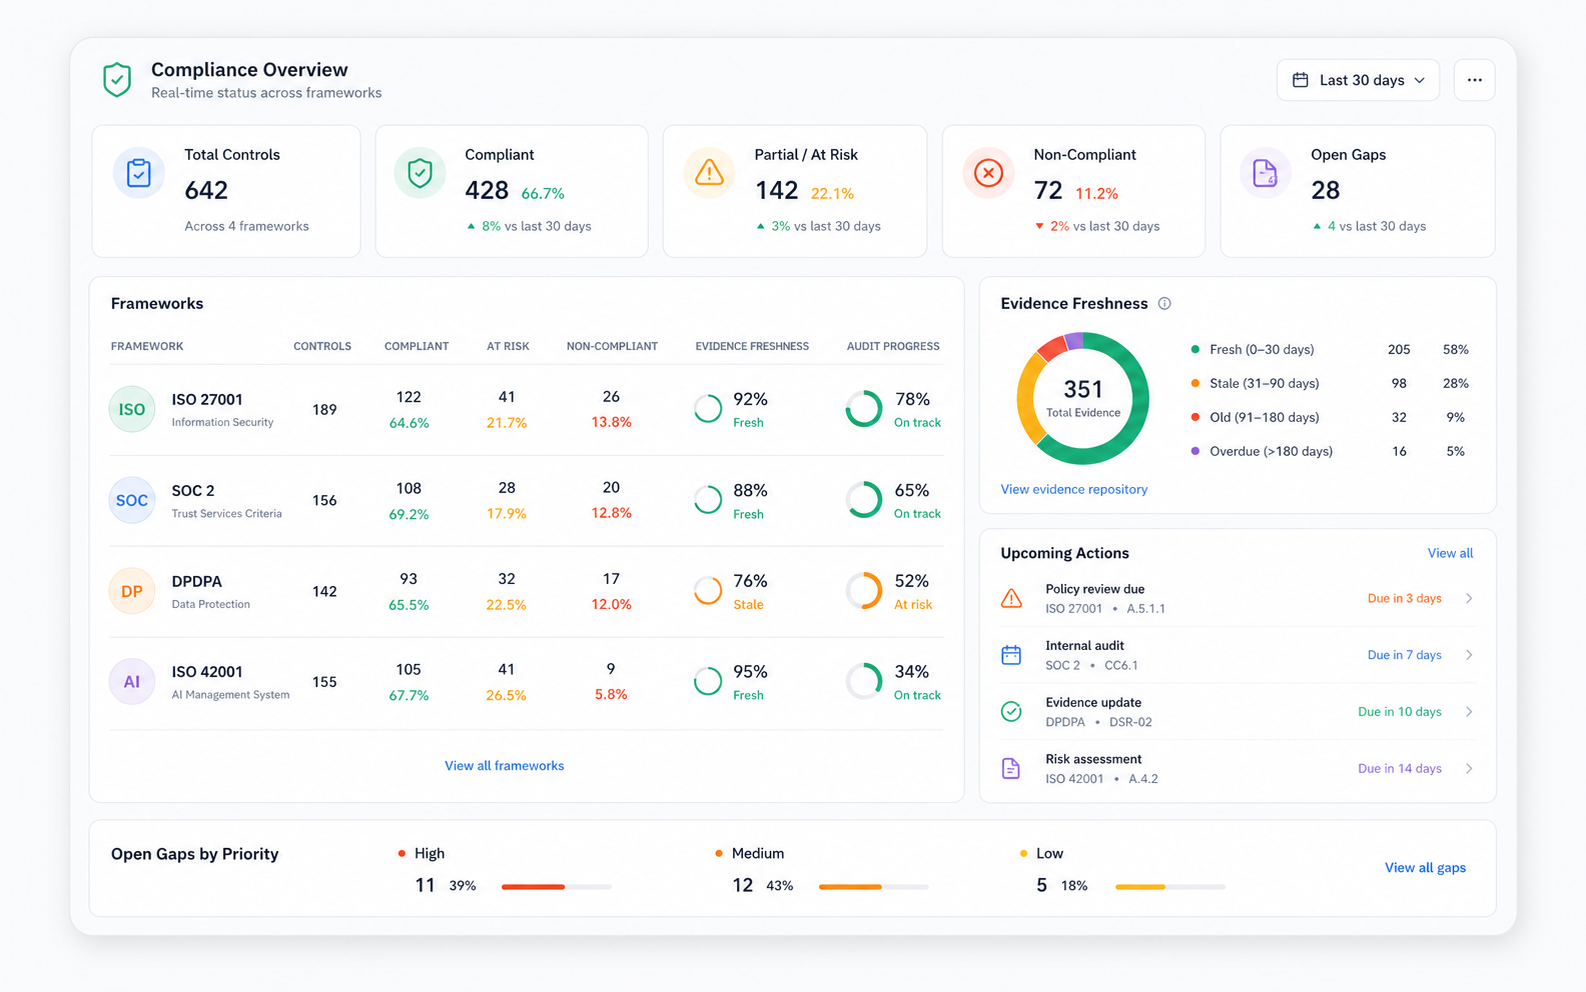Click the Policy review due warning icon
1586x992 pixels.
point(1011,598)
